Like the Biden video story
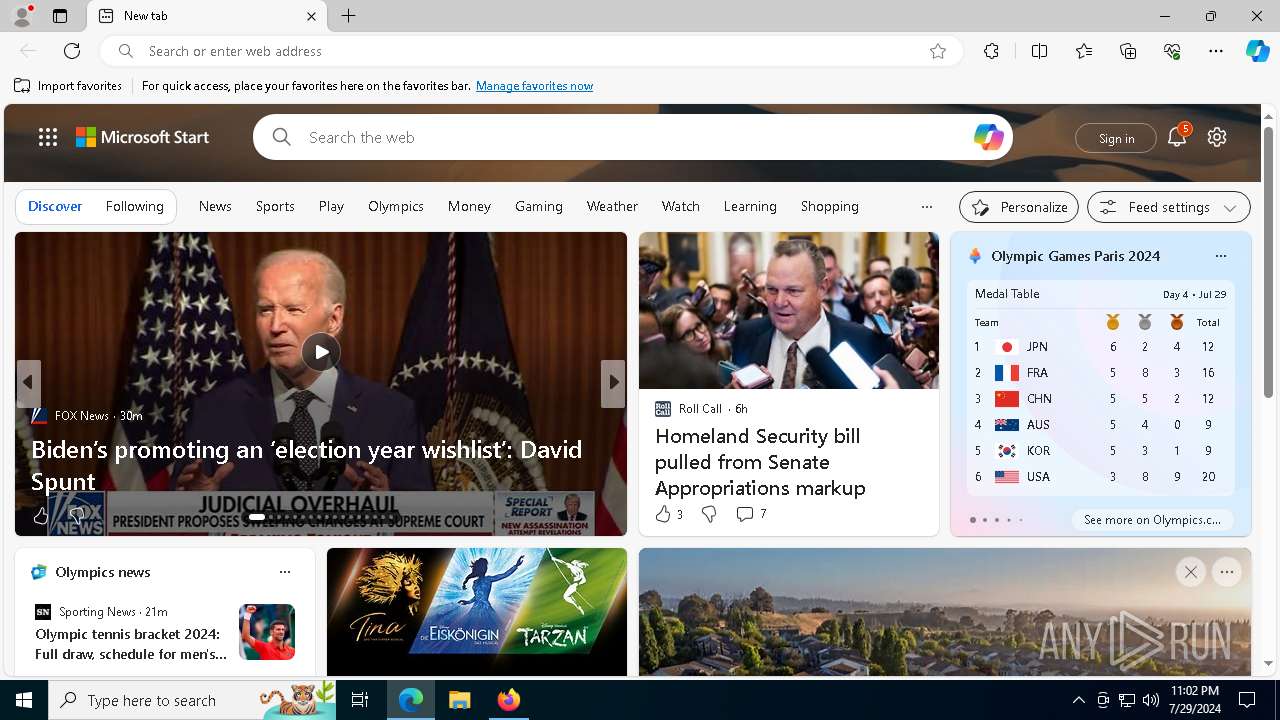Viewport: 1280px width, 720px height. click(x=40, y=516)
